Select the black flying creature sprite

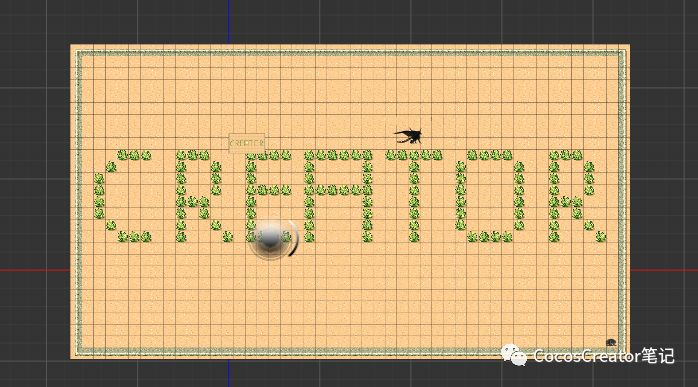(x=408, y=136)
